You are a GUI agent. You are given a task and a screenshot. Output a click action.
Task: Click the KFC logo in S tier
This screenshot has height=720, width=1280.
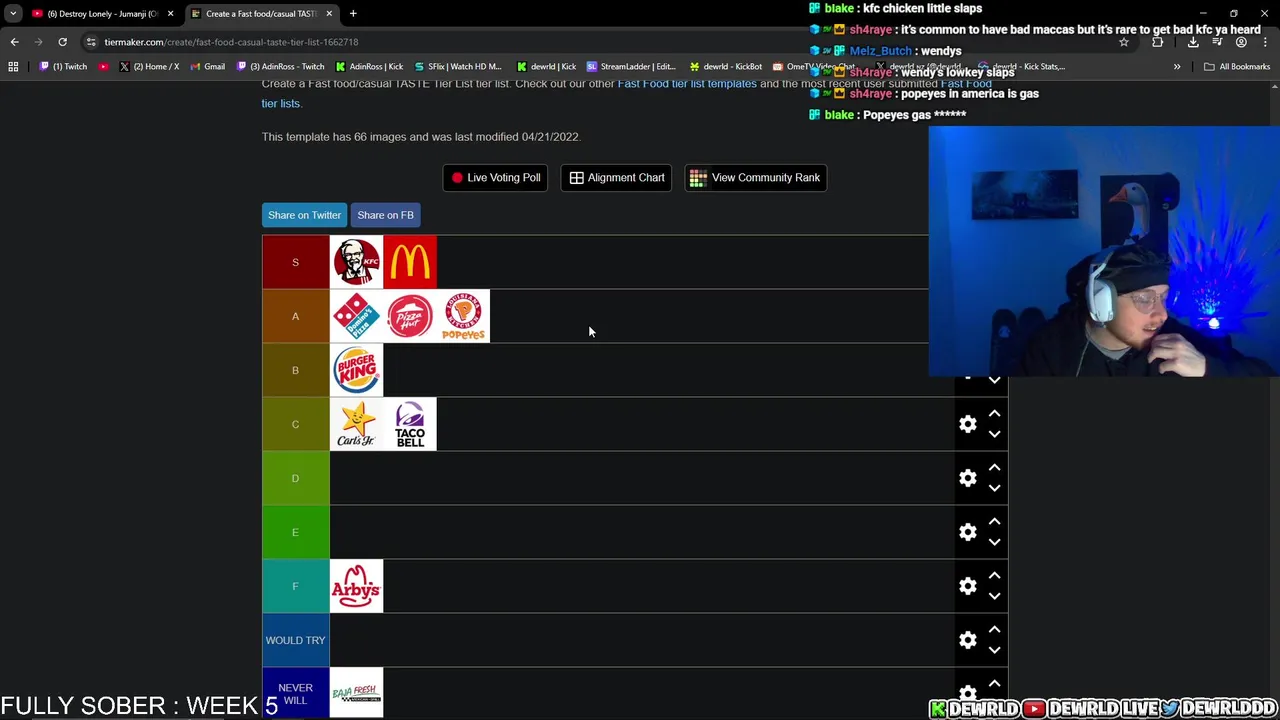coord(356,262)
